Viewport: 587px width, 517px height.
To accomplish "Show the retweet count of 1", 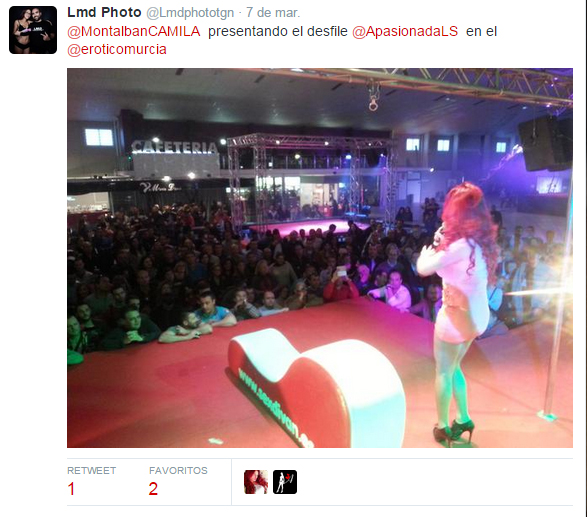I will point(71,489).
